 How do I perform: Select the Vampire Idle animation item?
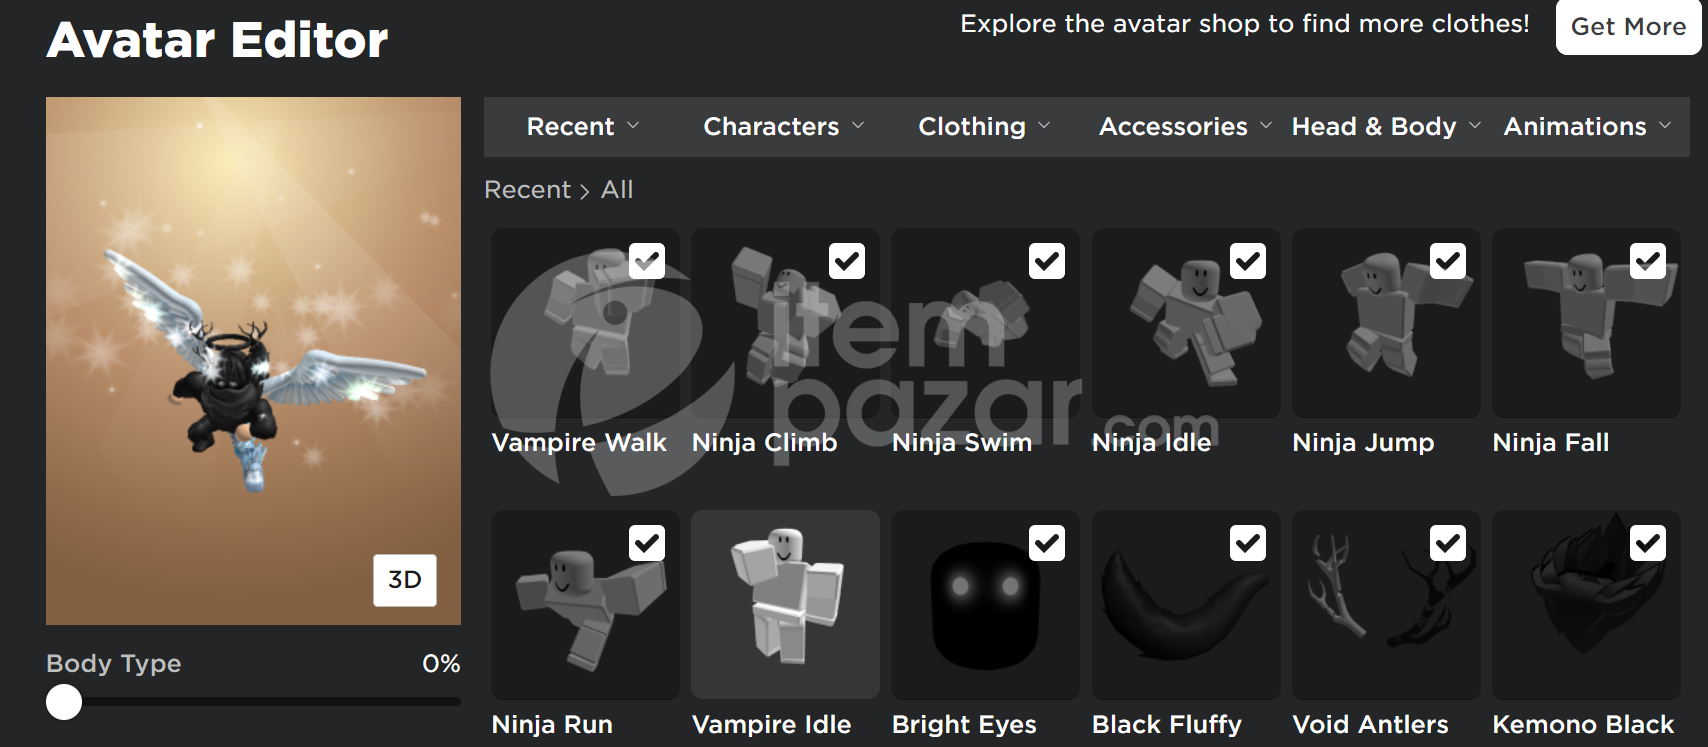[785, 605]
